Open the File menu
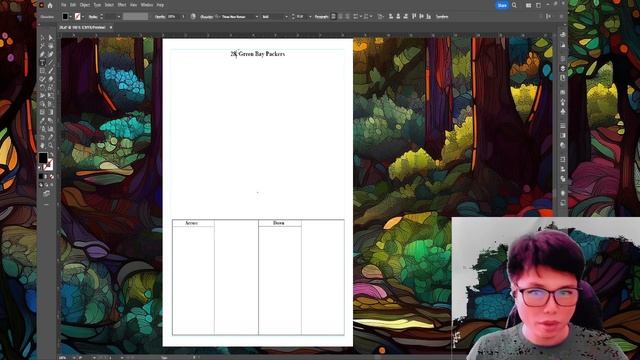The width and height of the screenshot is (640, 360). click(x=63, y=5)
